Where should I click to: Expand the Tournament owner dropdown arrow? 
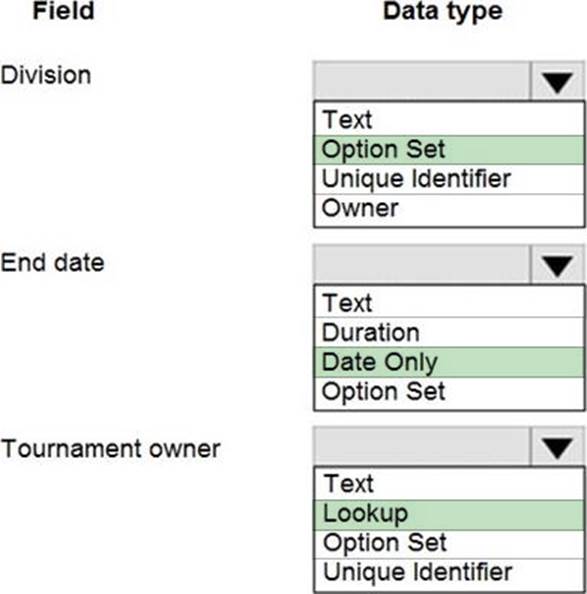pos(557,447)
